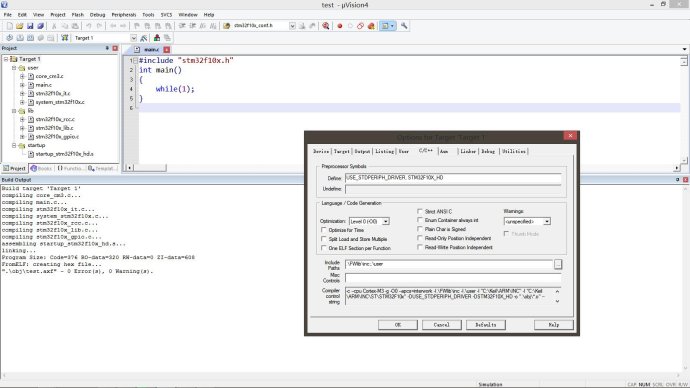Open the Flash menu
The width and height of the screenshot is (690, 388).
[x=77, y=15]
